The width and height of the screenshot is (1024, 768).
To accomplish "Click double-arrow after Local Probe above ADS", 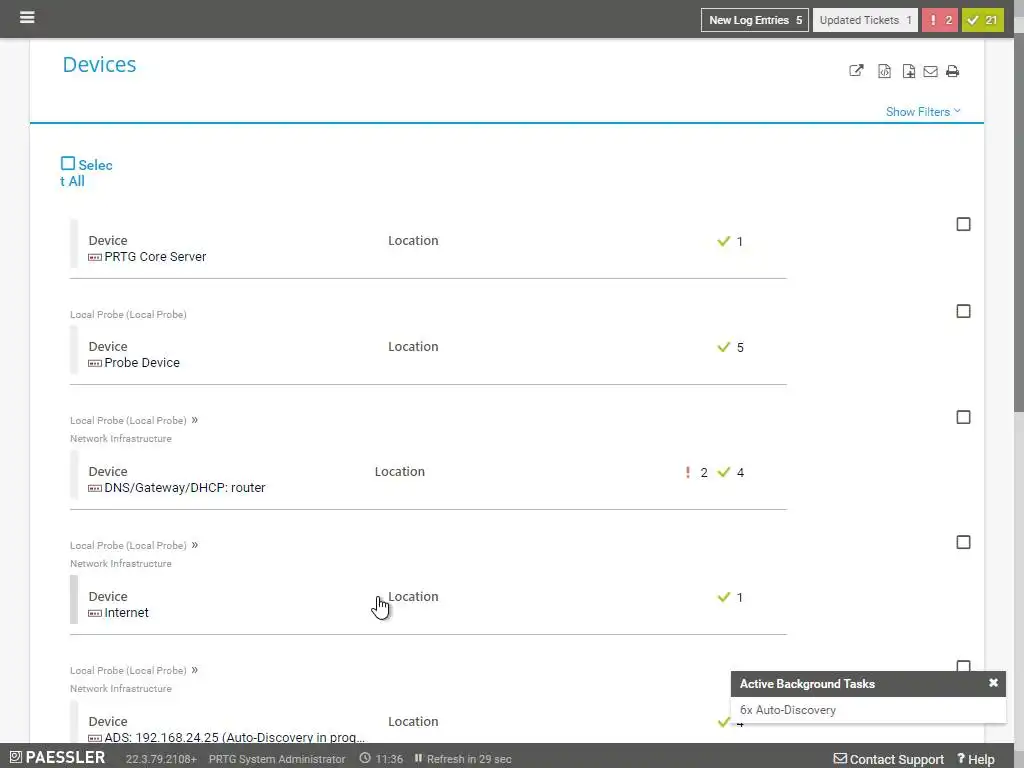I will point(195,670).
